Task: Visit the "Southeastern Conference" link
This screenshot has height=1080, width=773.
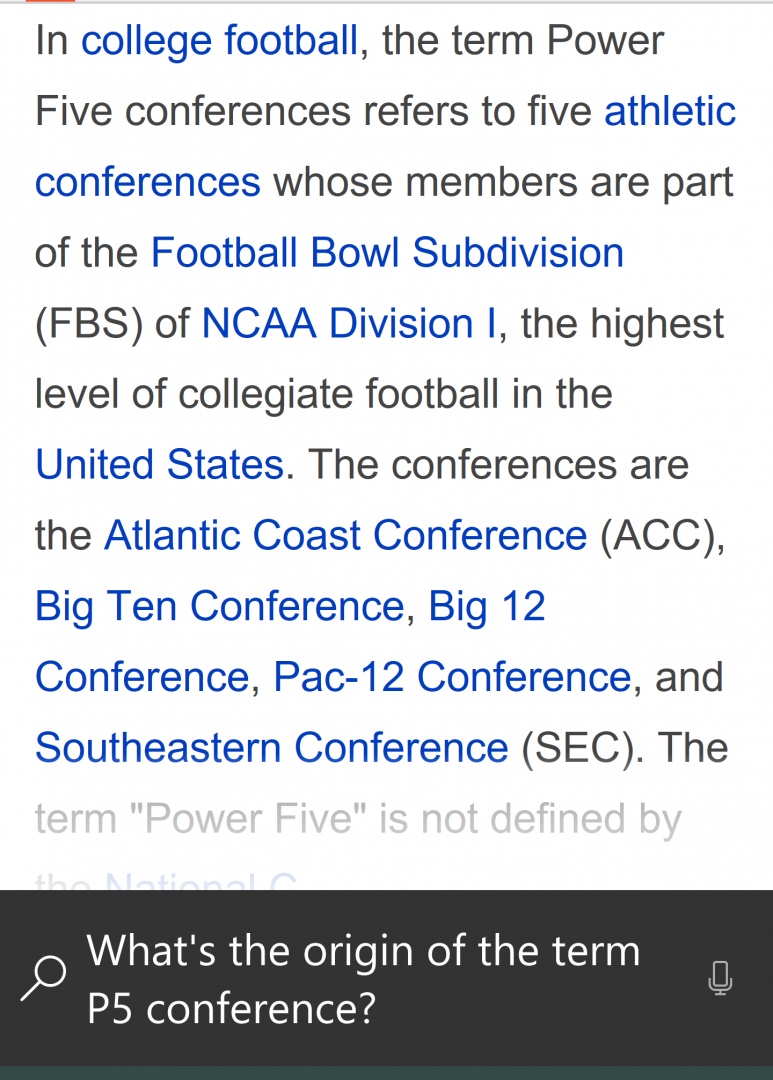Action: point(271,748)
